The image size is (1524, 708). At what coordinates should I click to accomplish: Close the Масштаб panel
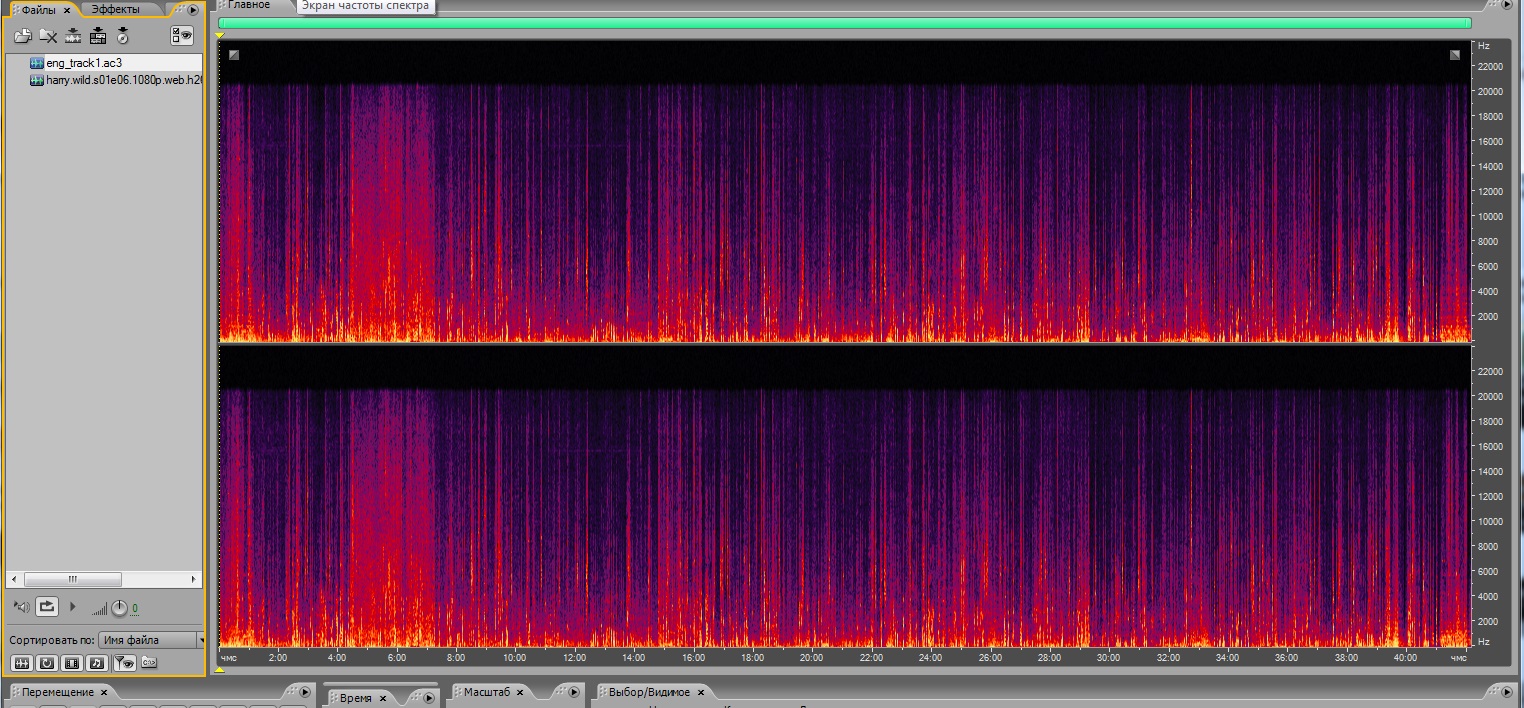pyautogui.click(x=521, y=693)
